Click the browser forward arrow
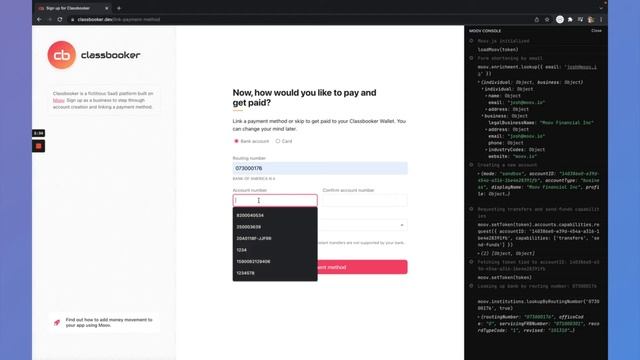 49,19
